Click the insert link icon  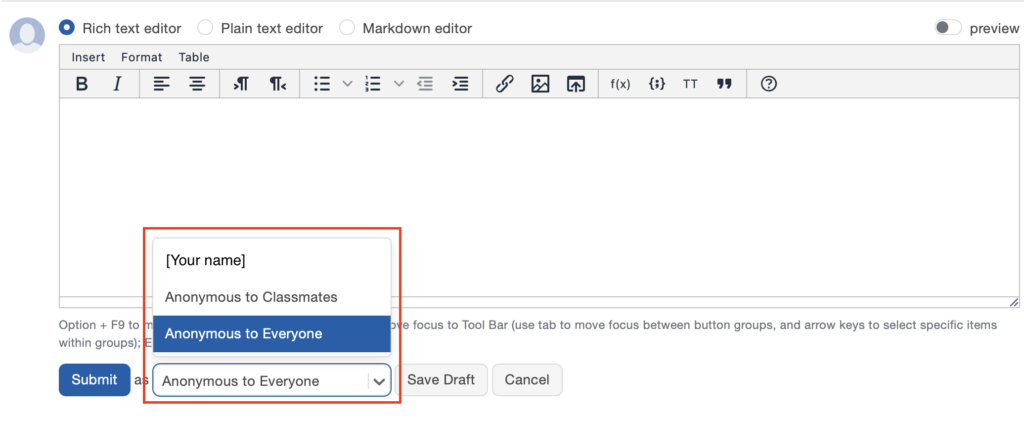pos(505,84)
